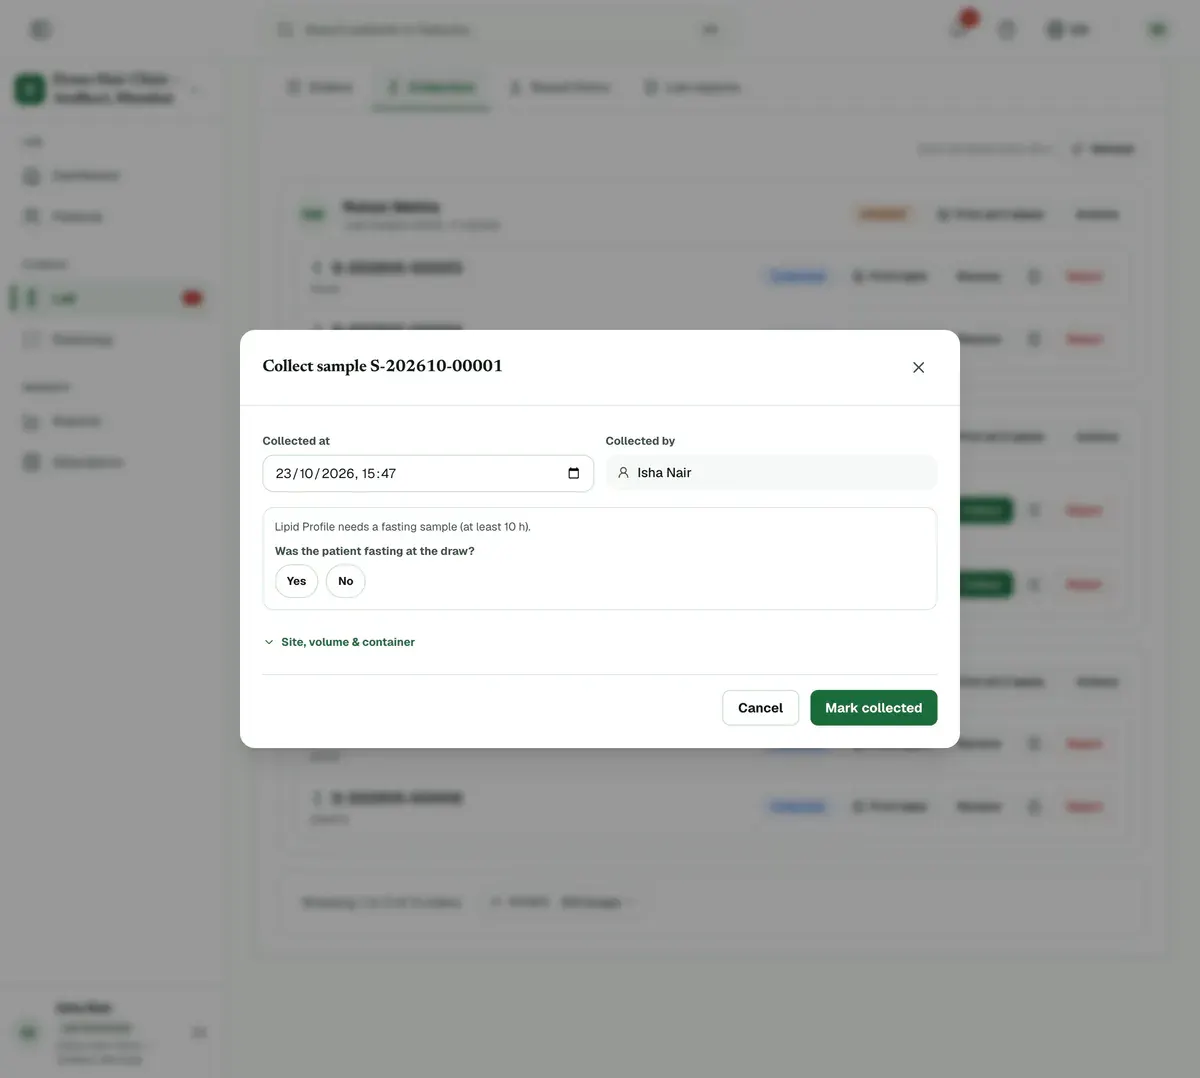Cancel the sample collection dialog

(760, 708)
